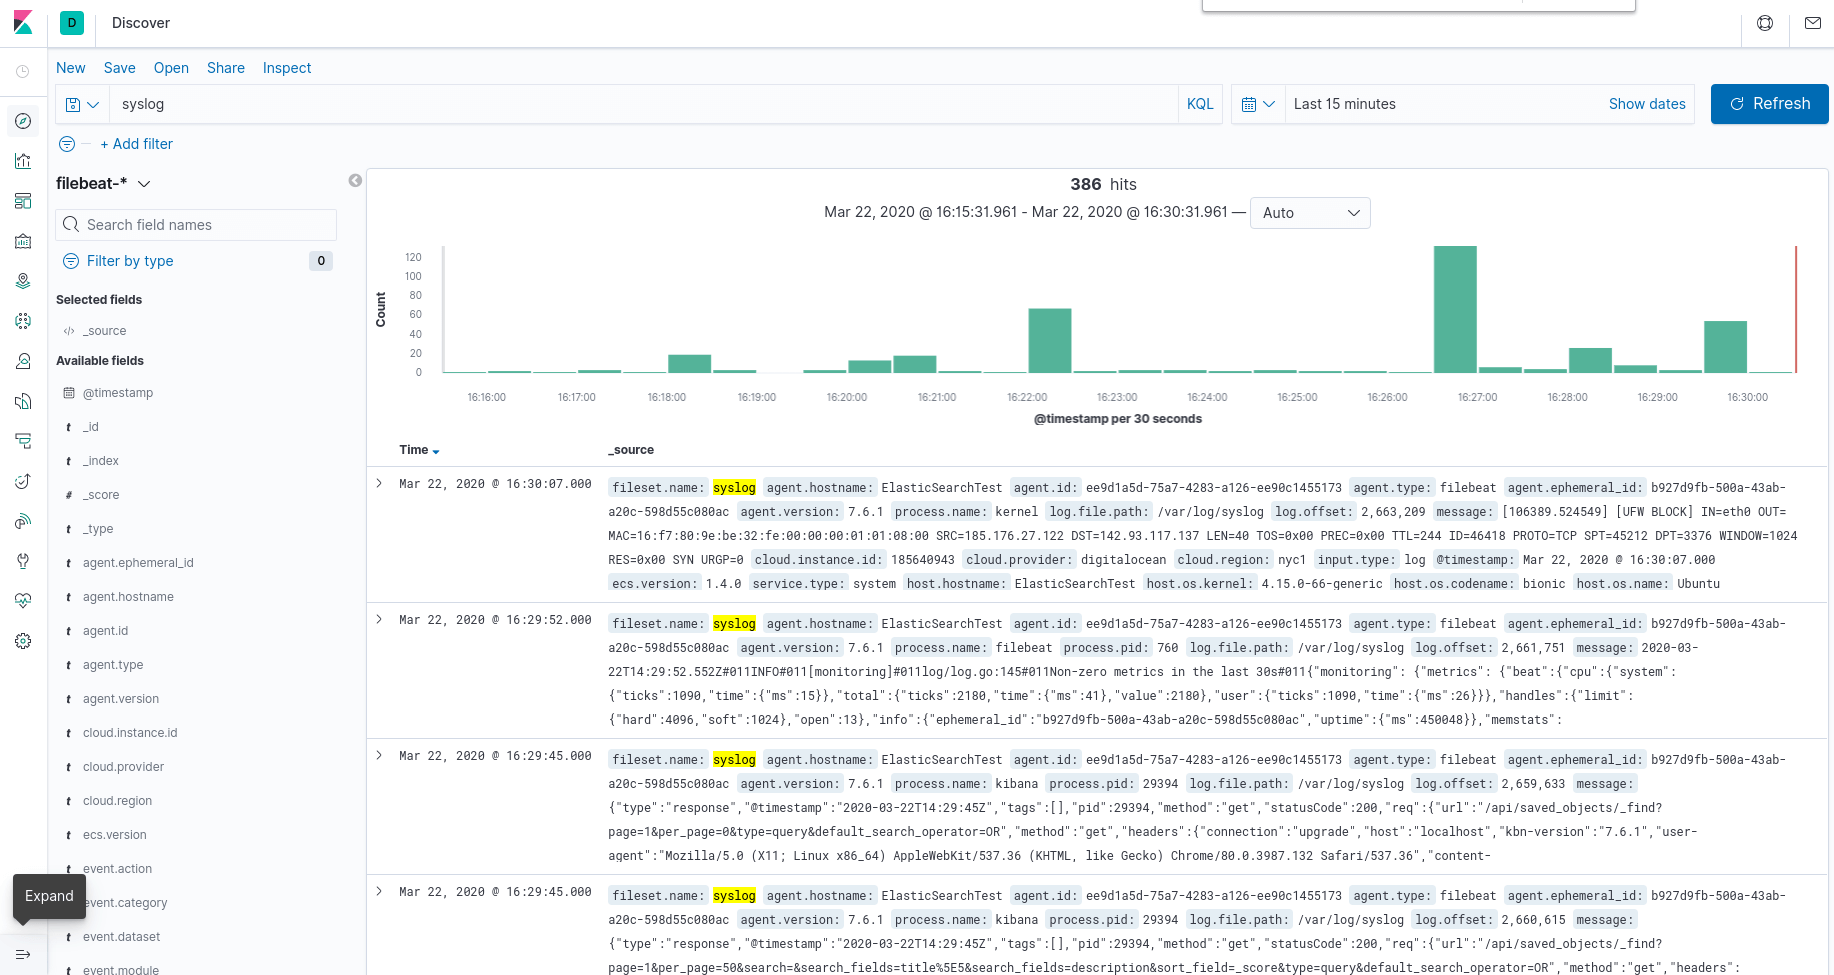The height and width of the screenshot is (975, 1834).
Task: Open Management gear icon
Action: point(23,641)
